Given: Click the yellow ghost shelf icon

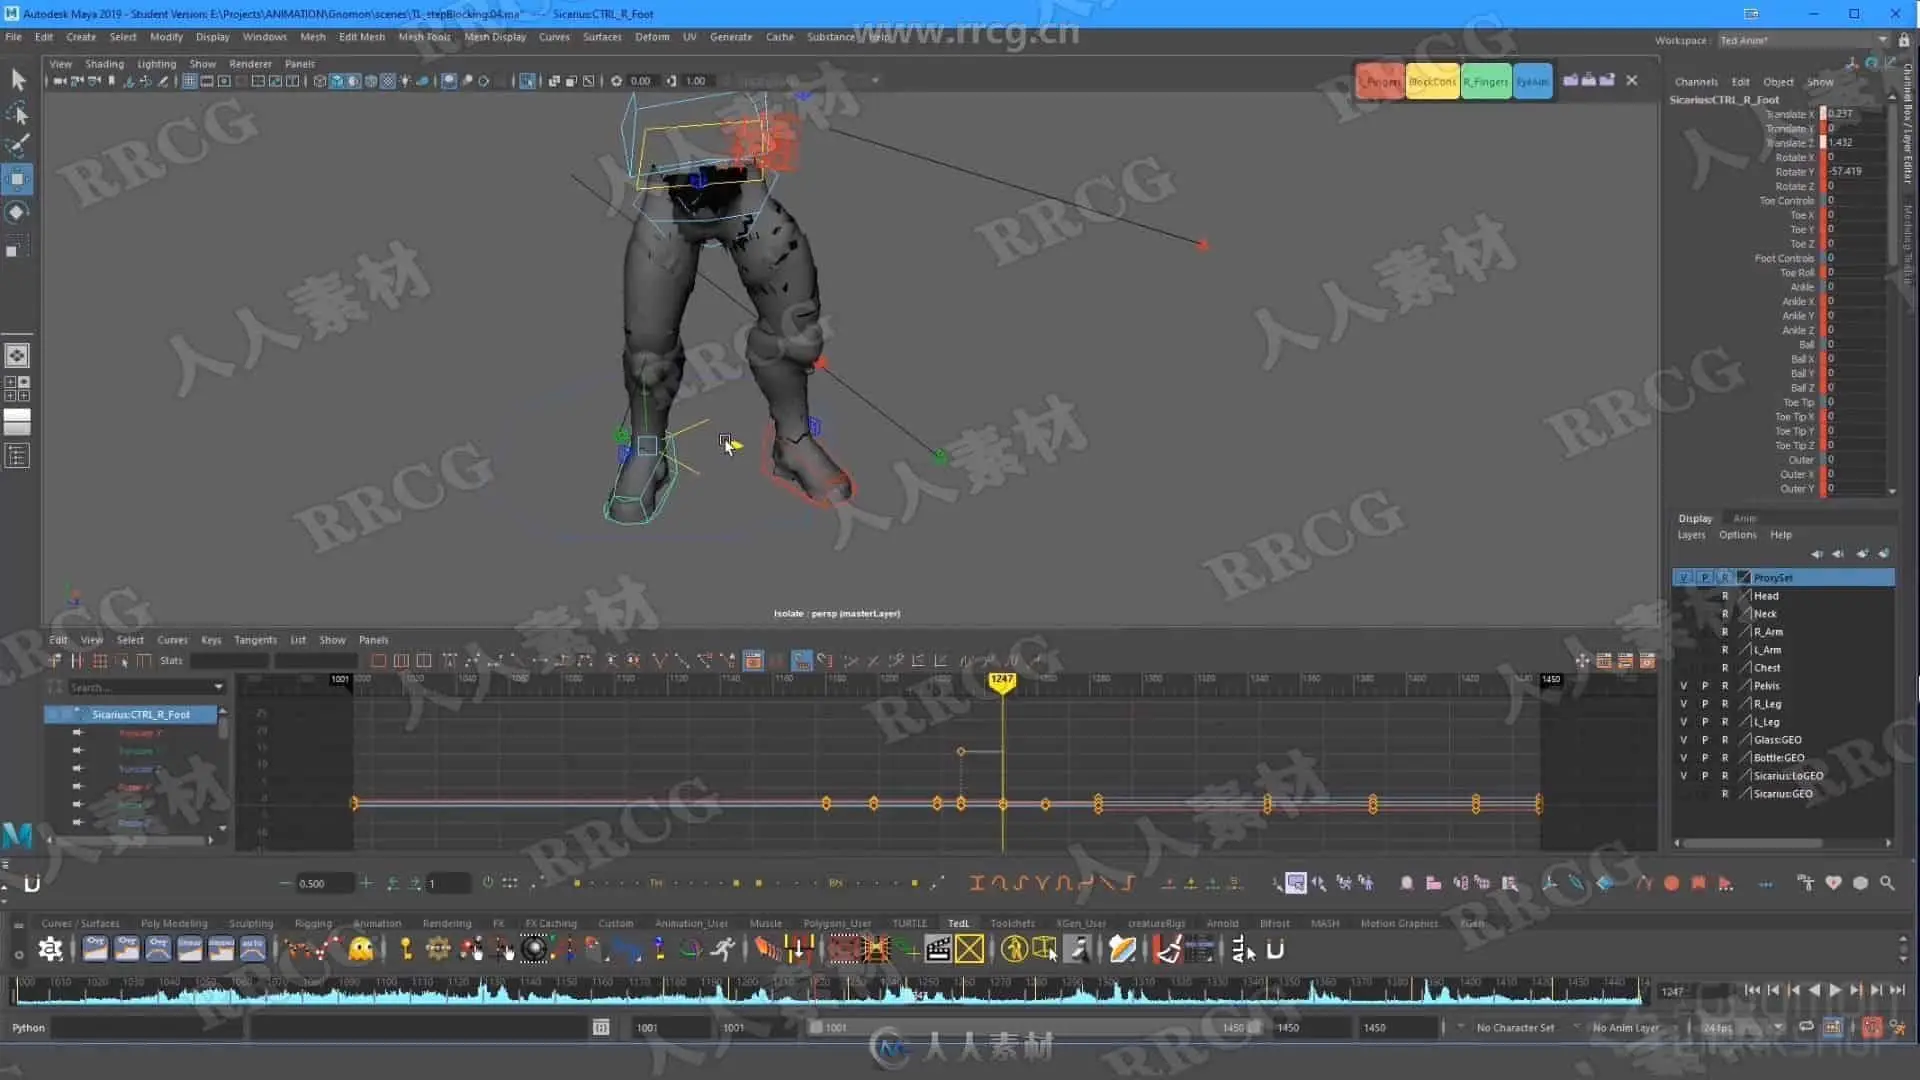Looking at the screenshot, I should click(x=361, y=949).
